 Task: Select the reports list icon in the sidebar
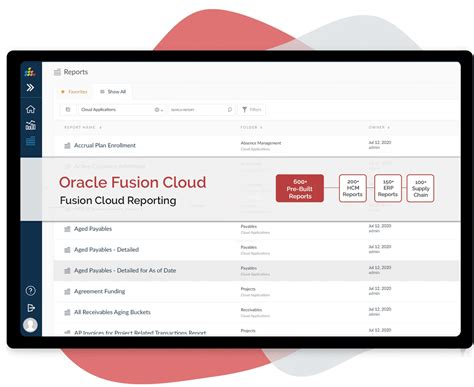tap(30, 141)
